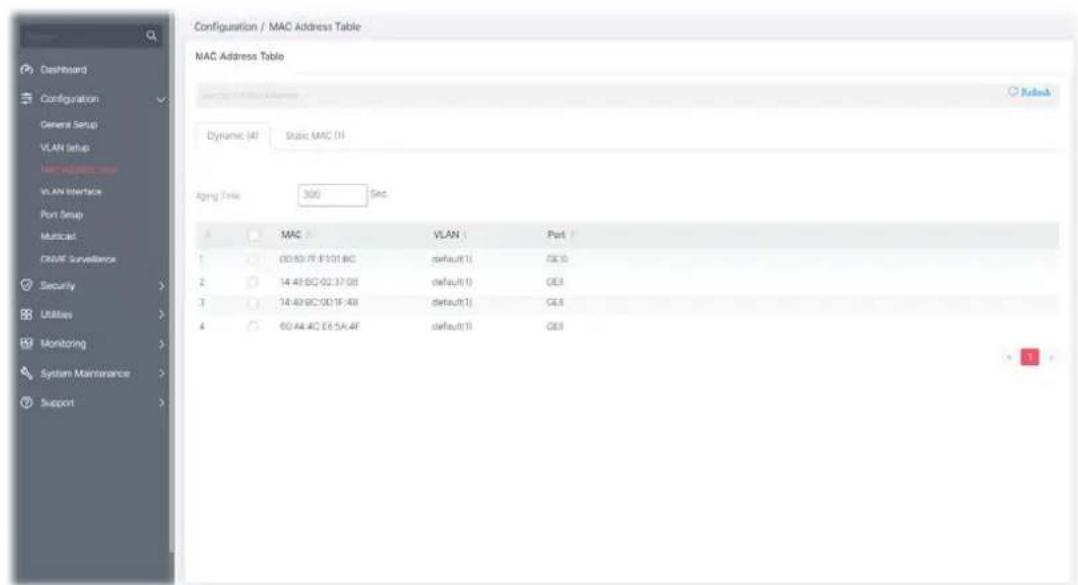Focus the Aging Time input field
The height and width of the screenshot is (585, 1078).
click(333, 195)
